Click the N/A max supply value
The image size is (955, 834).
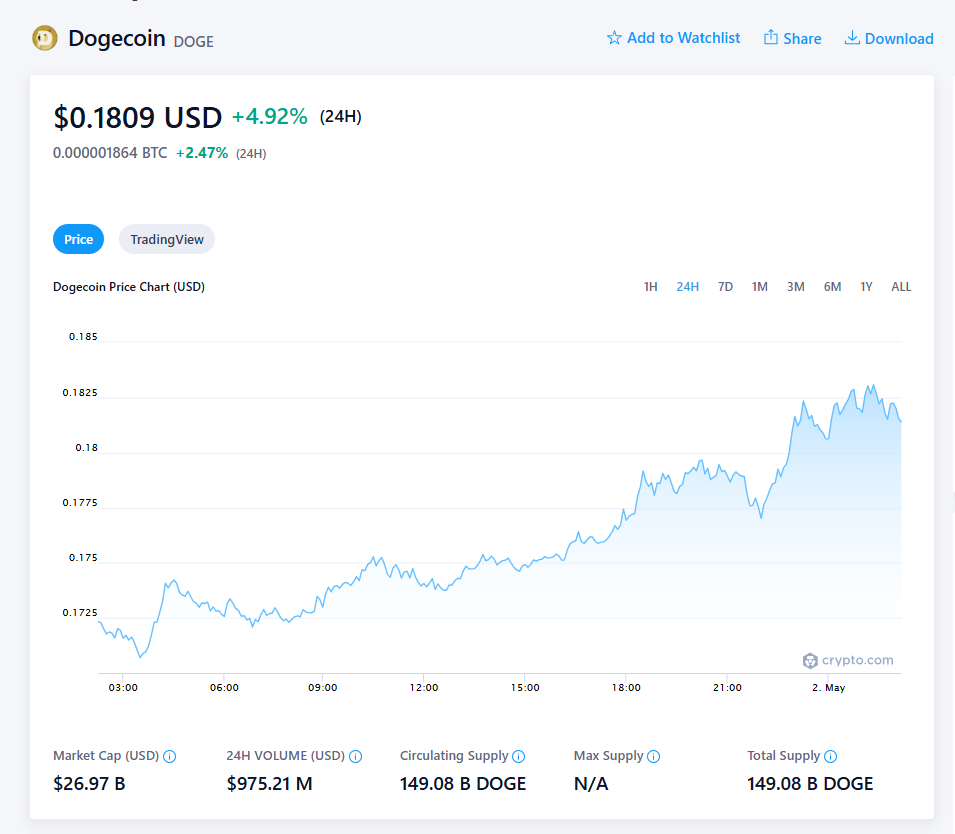click(591, 783)
